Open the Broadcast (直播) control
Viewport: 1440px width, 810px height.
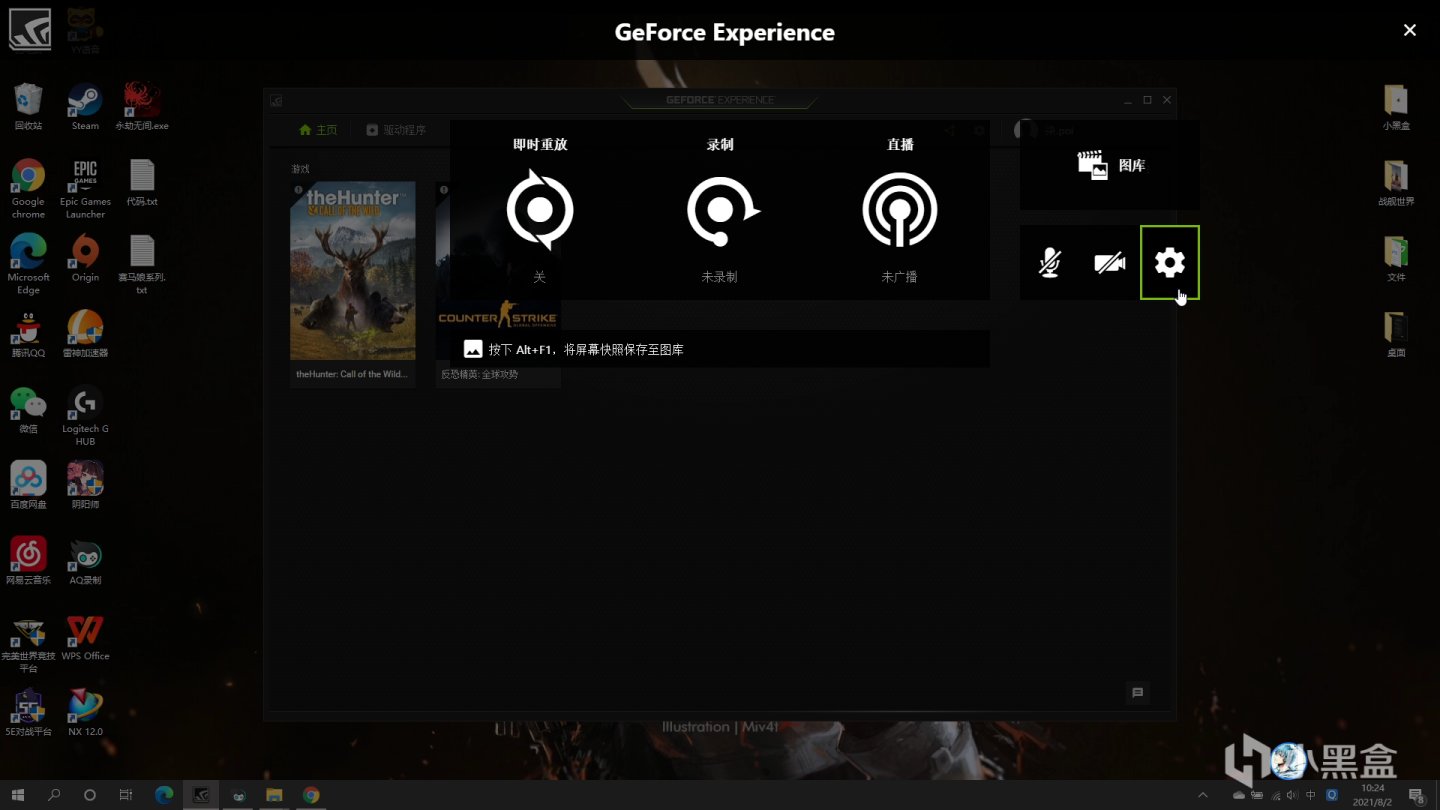[x=900, y=210]
